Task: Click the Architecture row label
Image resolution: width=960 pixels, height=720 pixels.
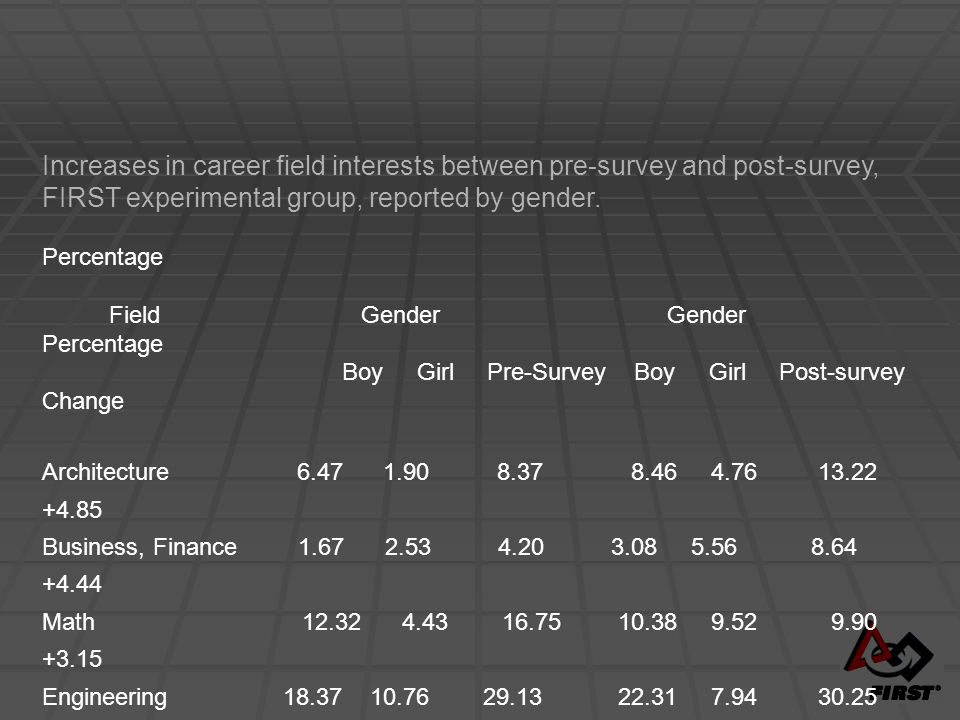Action: [105, 472]
